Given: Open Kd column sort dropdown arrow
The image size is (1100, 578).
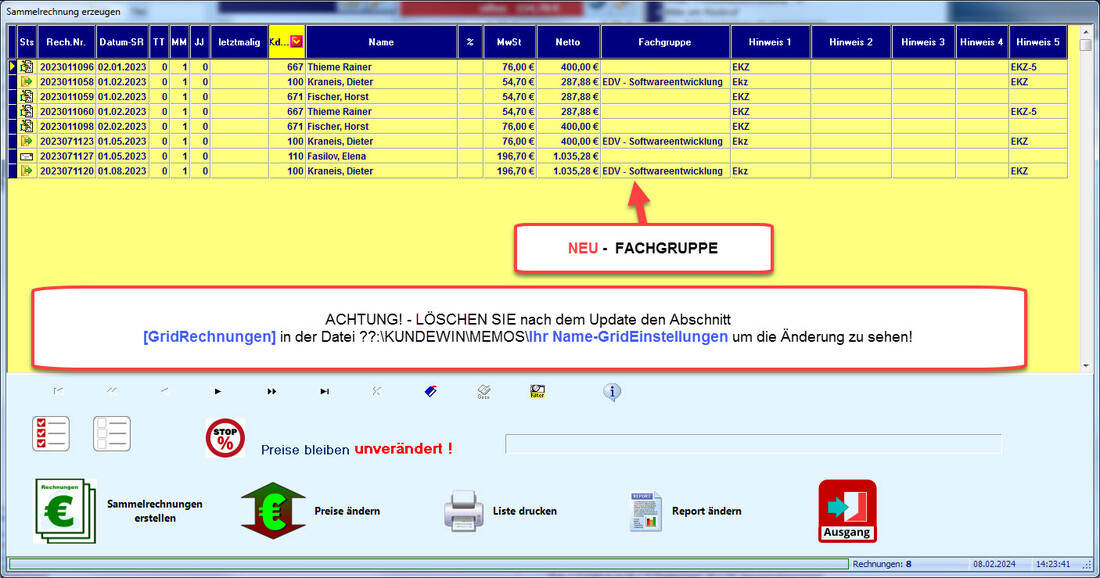Looking at the screenshot, I should click(297, 42).
